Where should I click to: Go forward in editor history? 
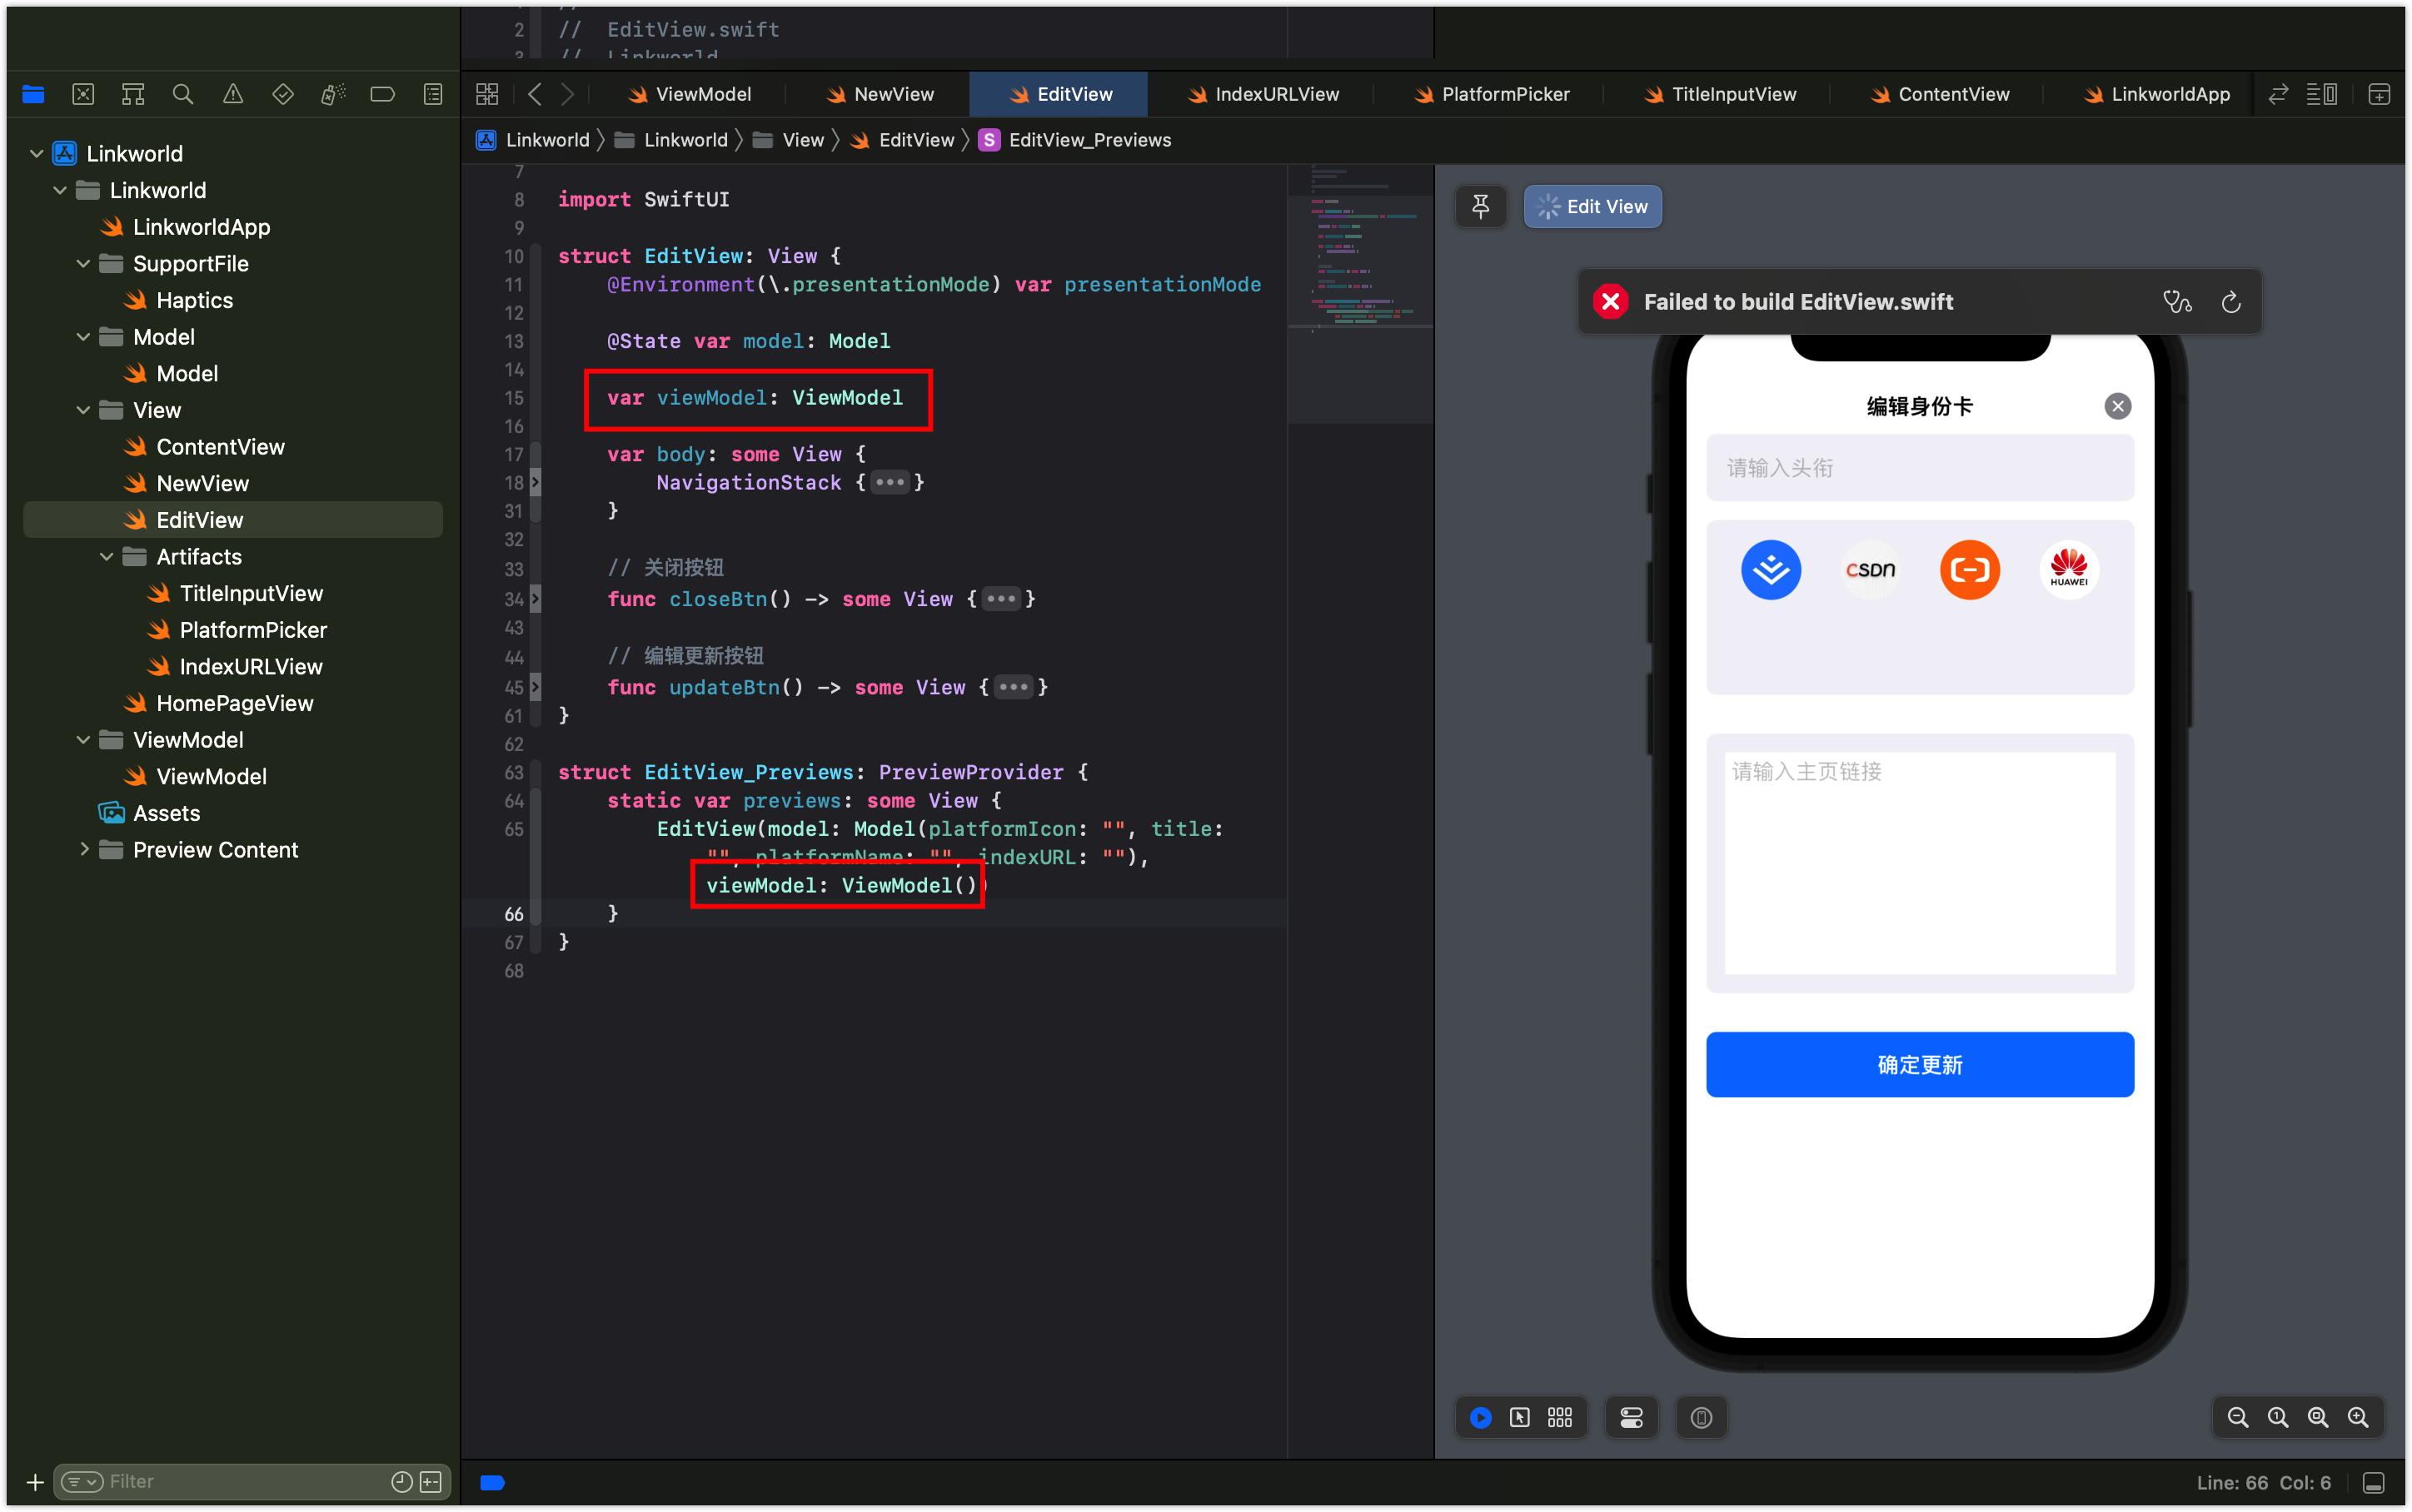click(568, 94)
